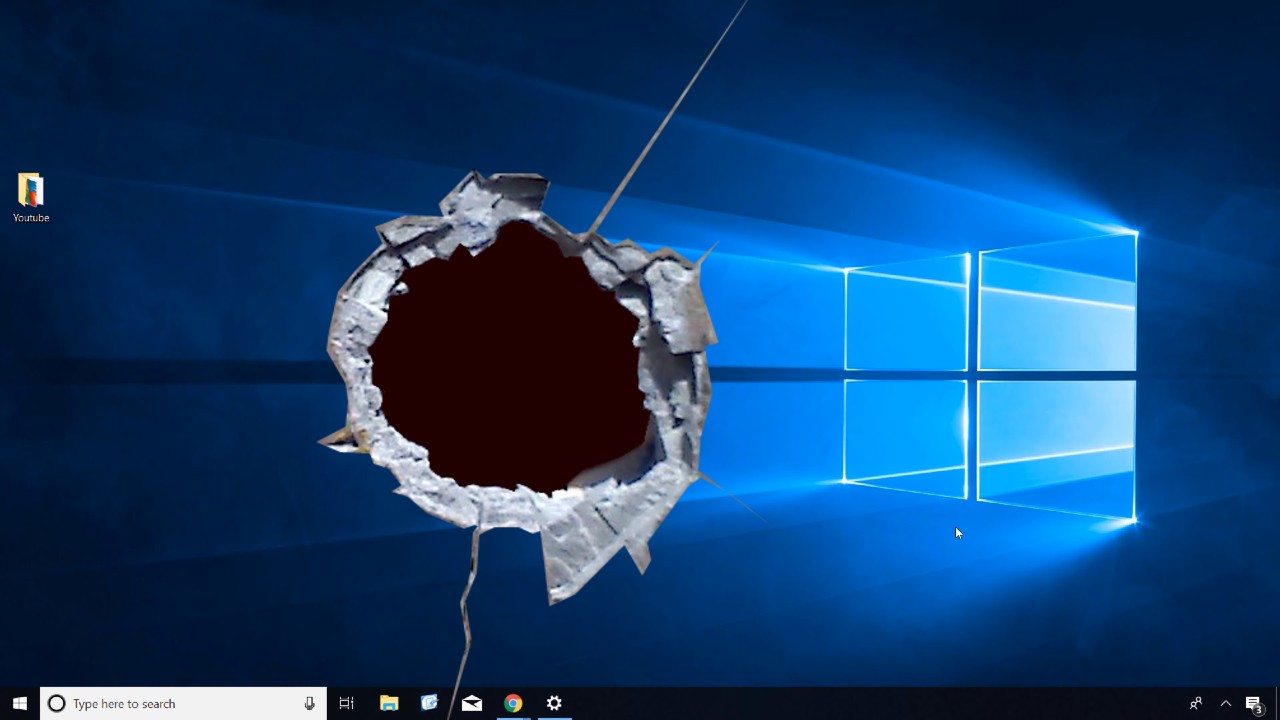Image resolution: width=1280 pixels, height=720 pixels.
Task: Click the 'Youtube' label under the desktop folder
Action: [31, 218]
